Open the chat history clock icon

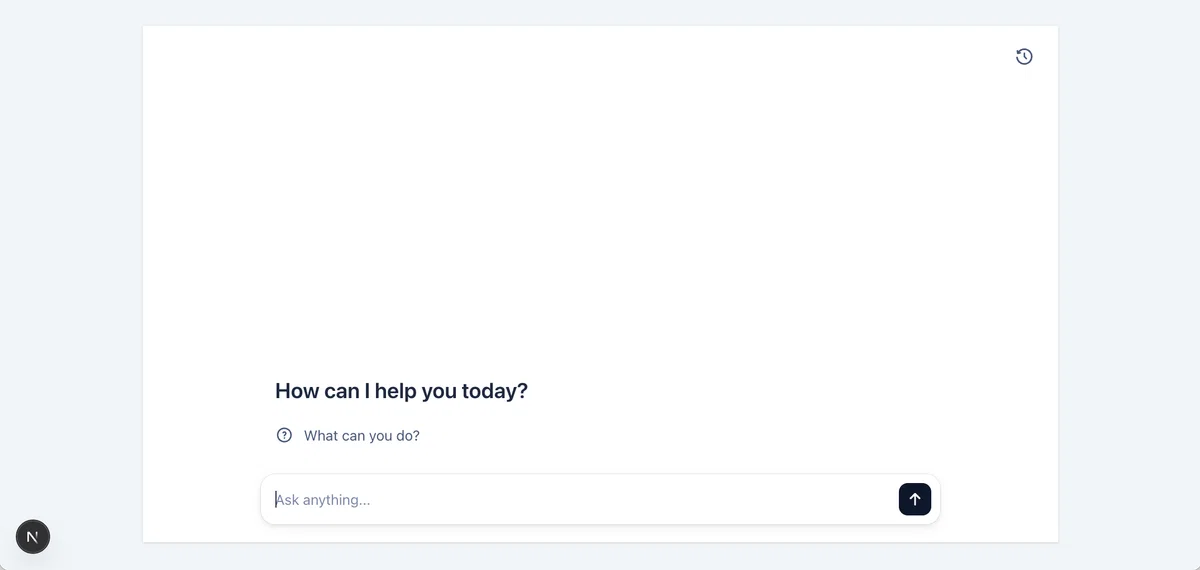1024,57
